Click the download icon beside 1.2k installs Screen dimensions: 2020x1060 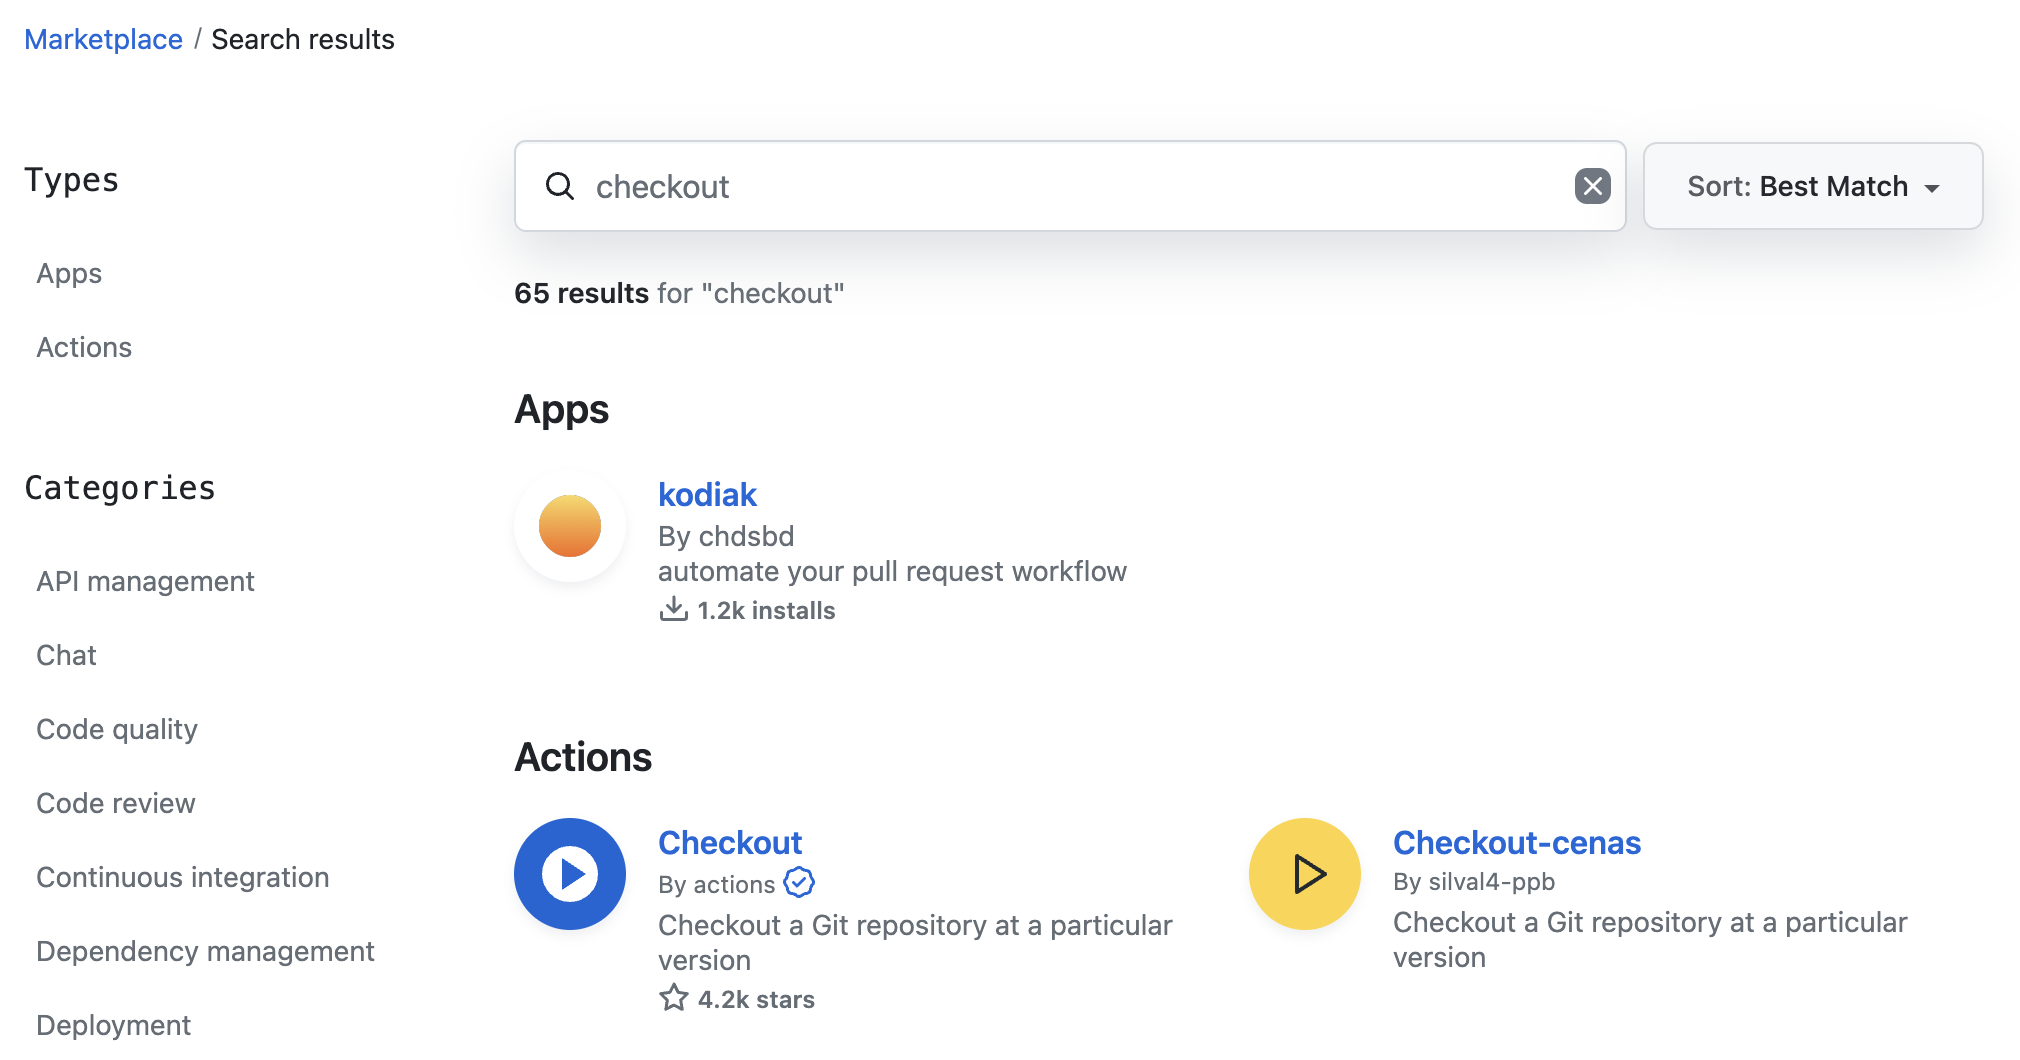coord(674,609)
